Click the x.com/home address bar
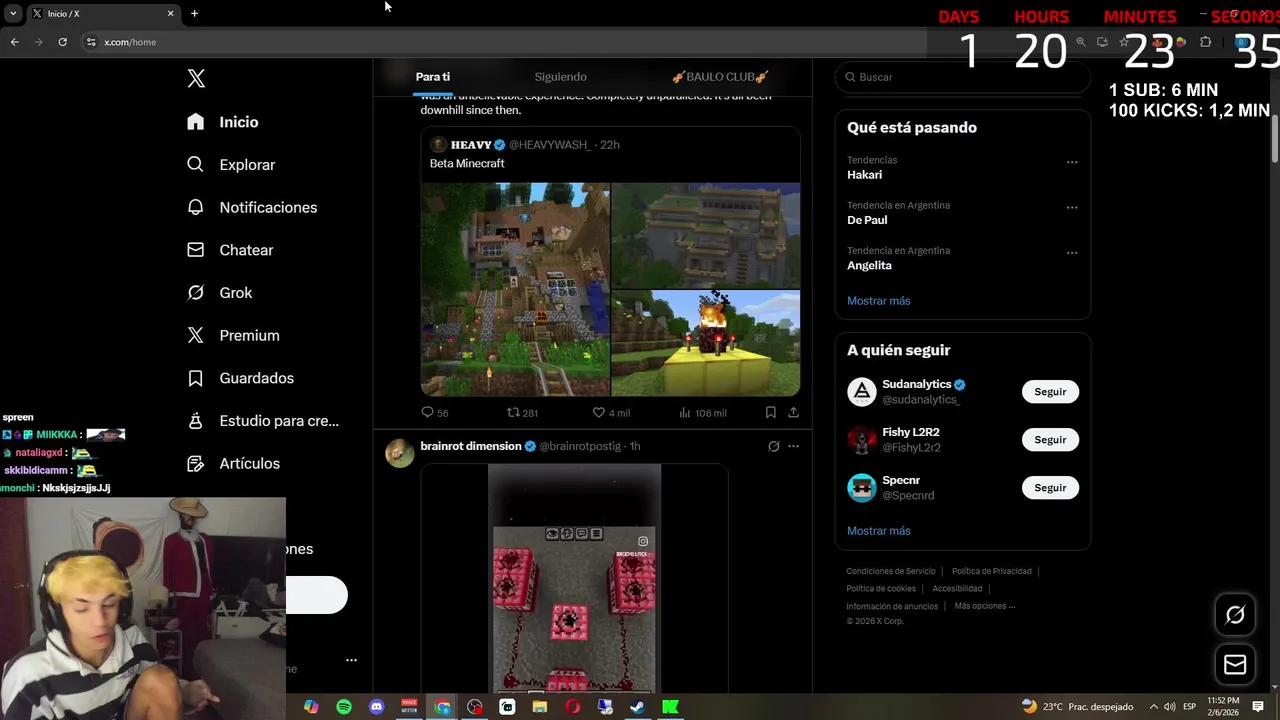 pyautogui.click(x=500, y=42)
